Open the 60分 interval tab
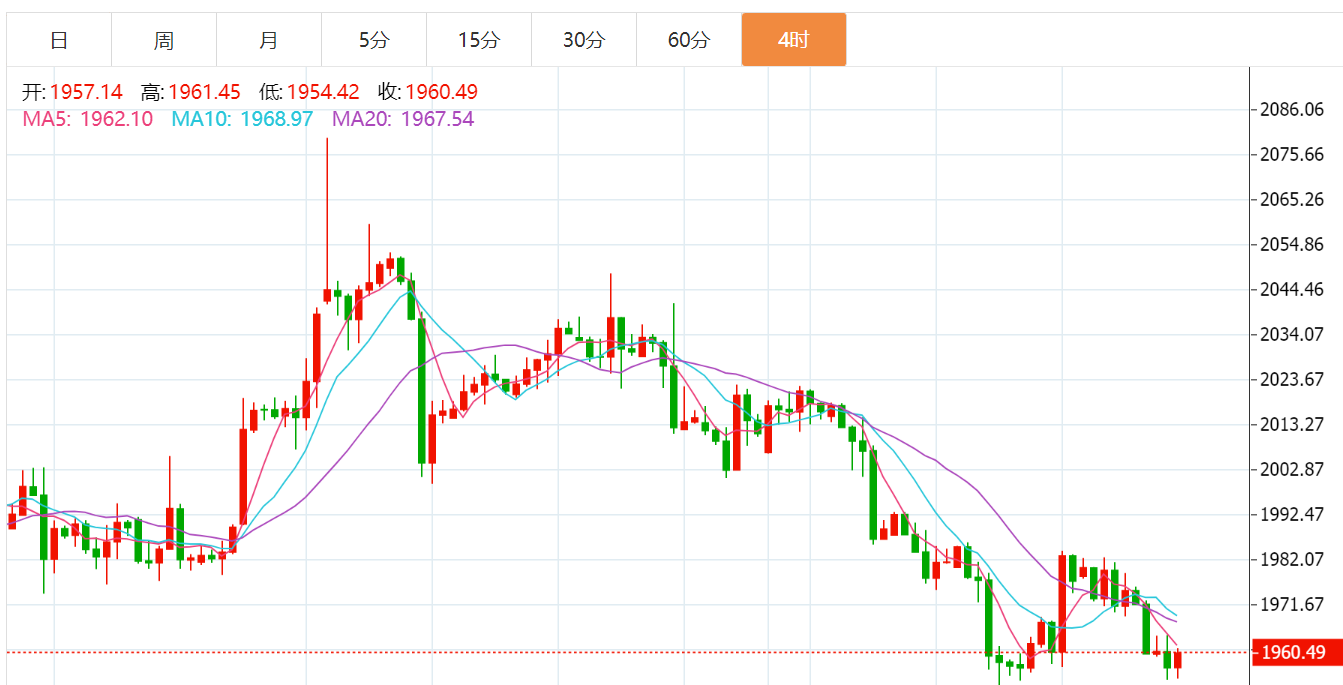1343x685 pixels. coord(689,40)
